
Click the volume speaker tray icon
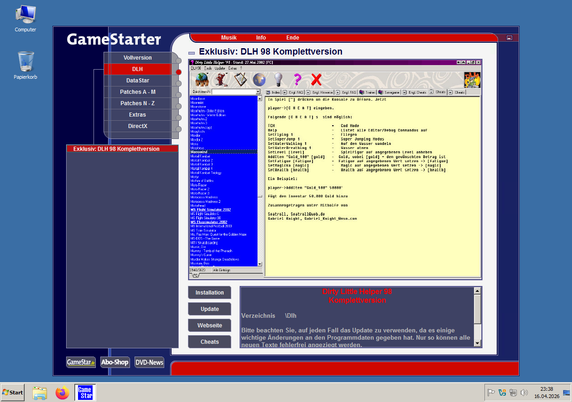point(524,393)
